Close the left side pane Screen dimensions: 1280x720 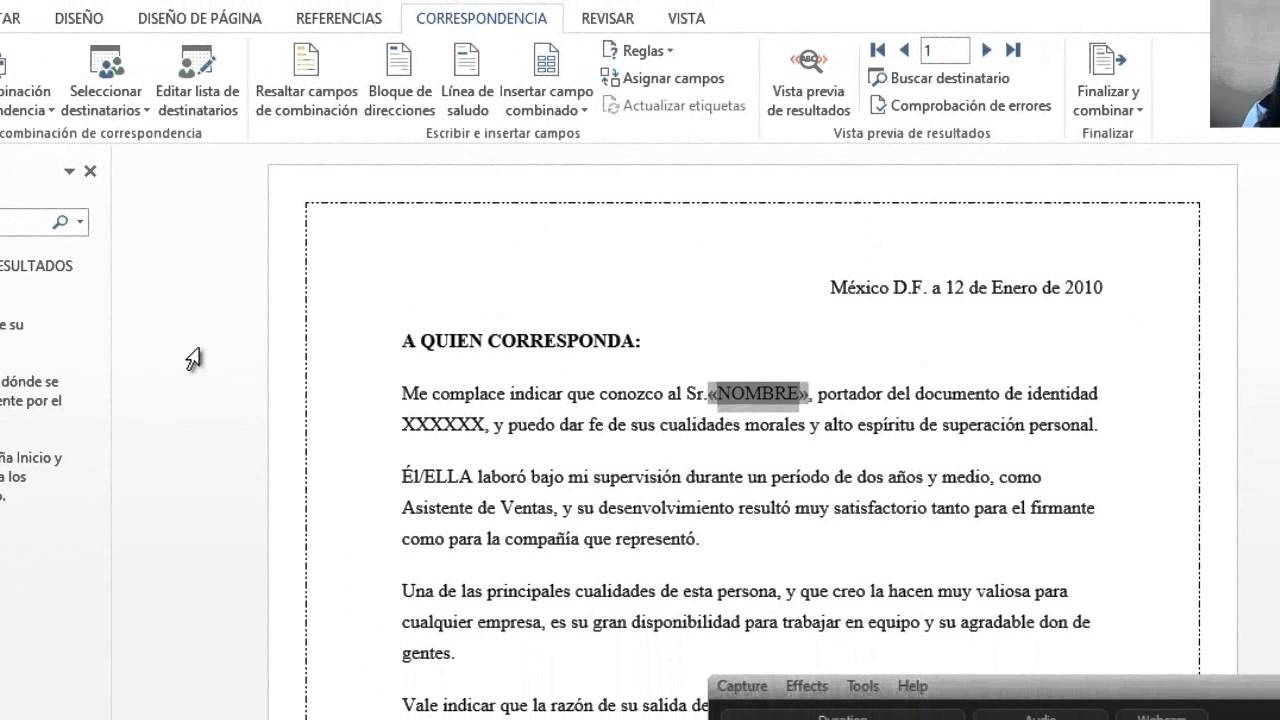[x=90, y=171]
